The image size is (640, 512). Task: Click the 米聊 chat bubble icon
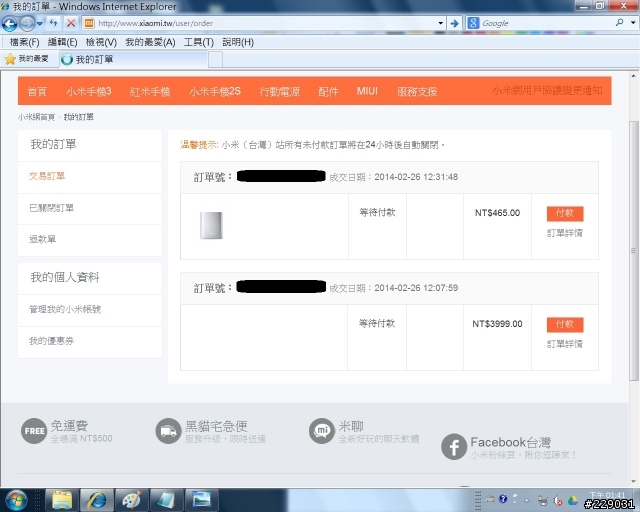[x=322, y=431]
